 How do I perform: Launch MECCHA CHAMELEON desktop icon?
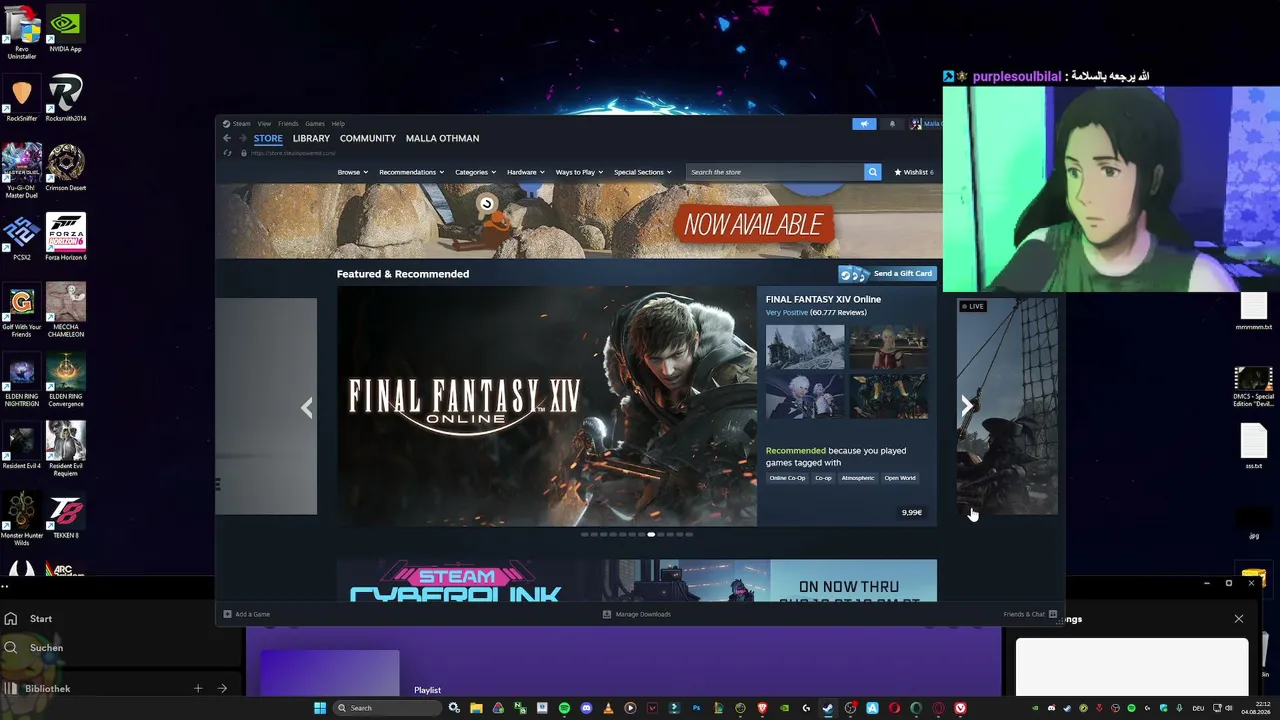click(65, 311)
